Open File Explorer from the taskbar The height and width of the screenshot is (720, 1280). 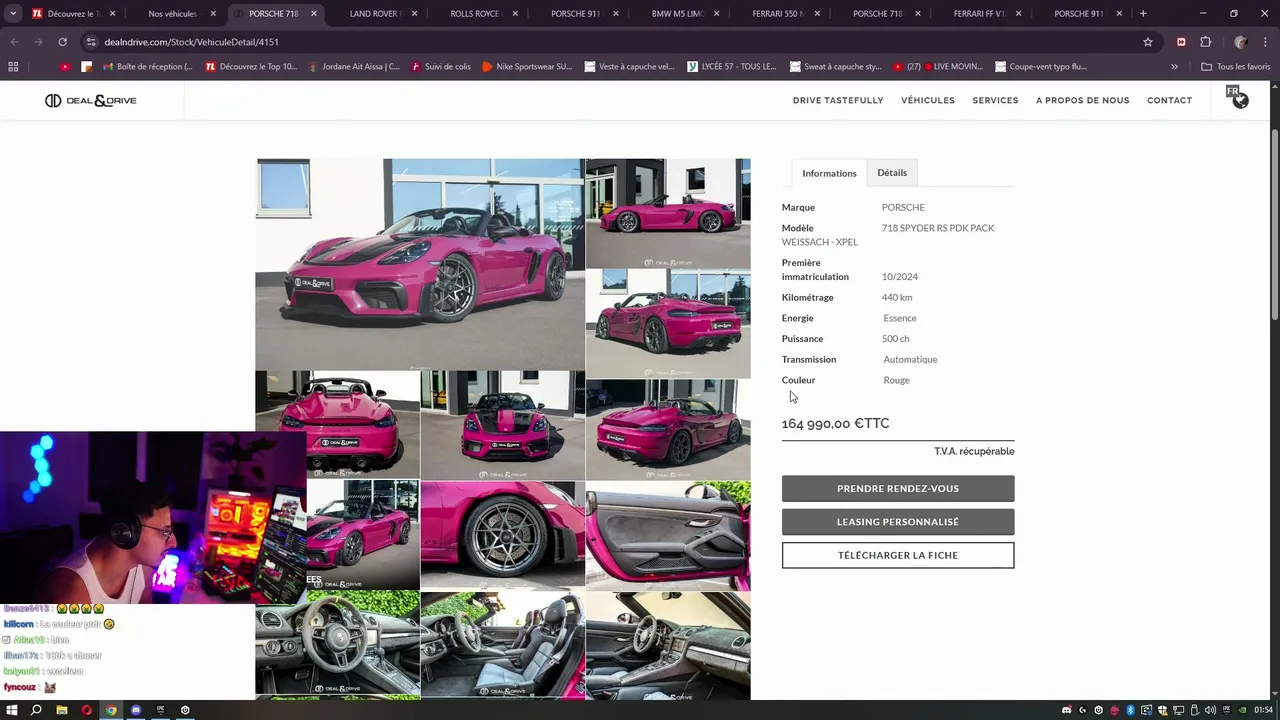62,710
